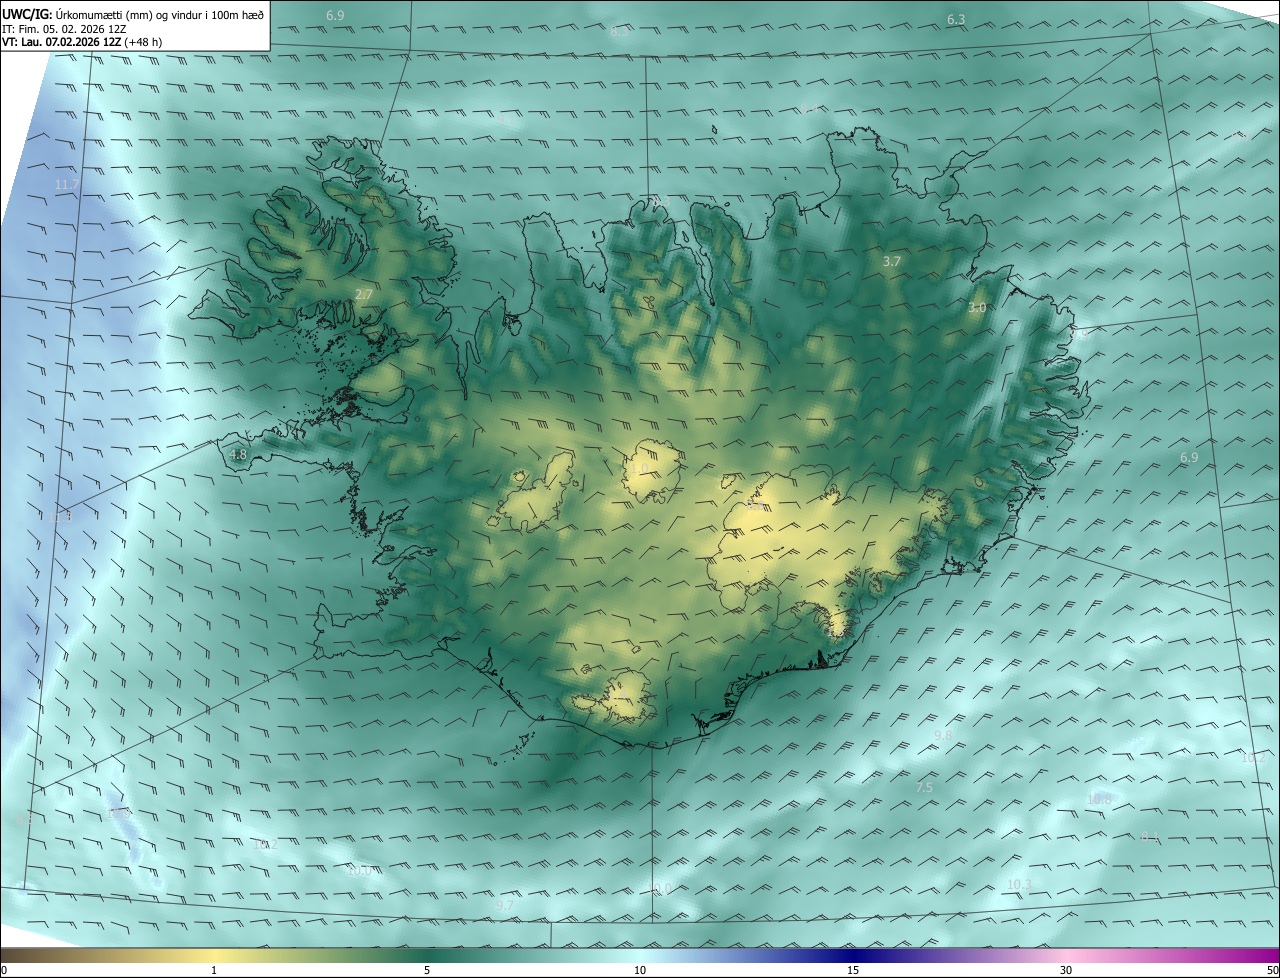This screenshot has height=978, width=1280.
Task: Click the 11.7 value label
Action: tap(67, 185)
